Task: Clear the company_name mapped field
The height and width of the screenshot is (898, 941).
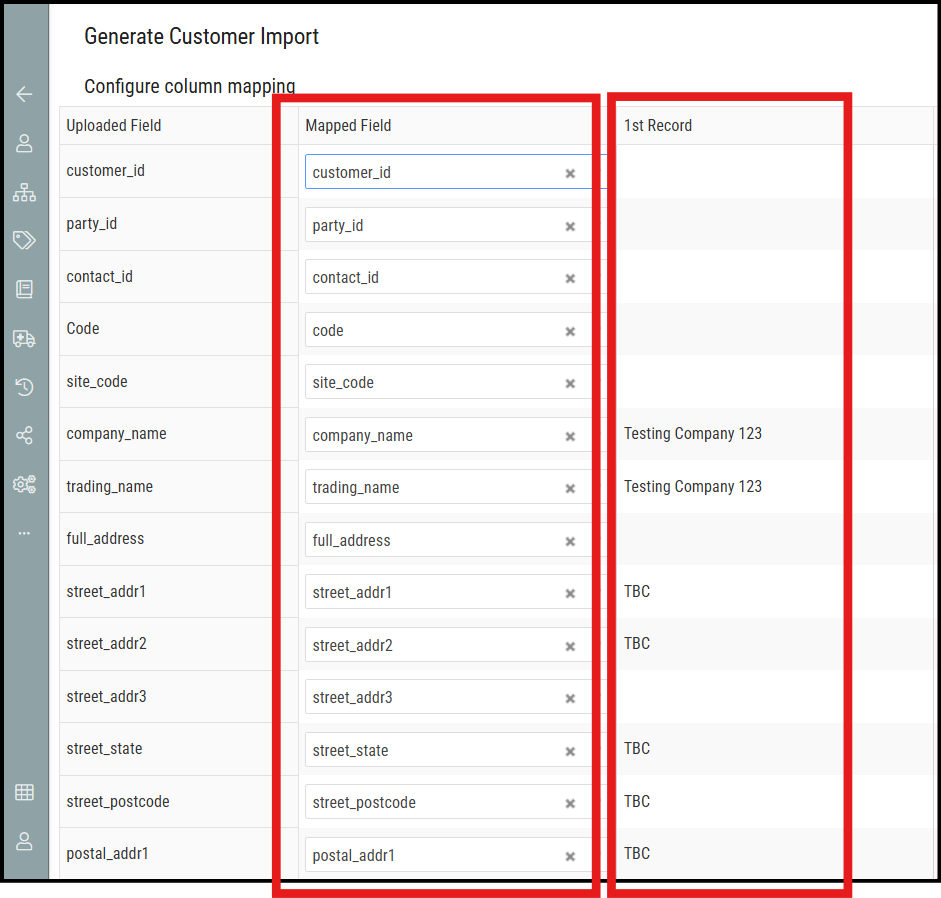Action: coord(570,436)
